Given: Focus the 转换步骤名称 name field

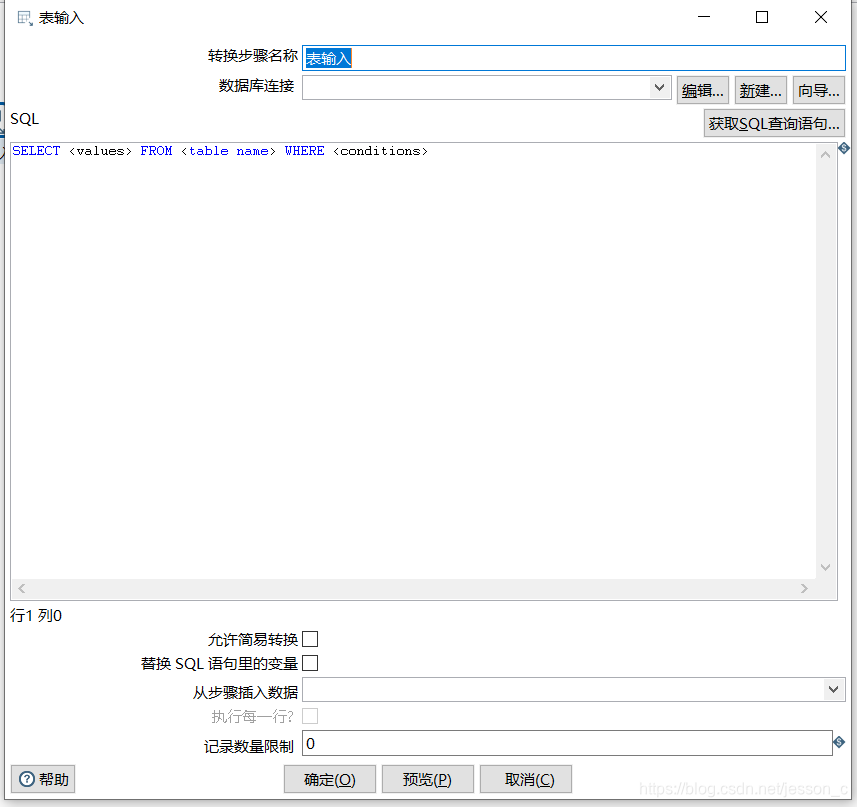Looking at the screenshot, I should click(574, 58).
